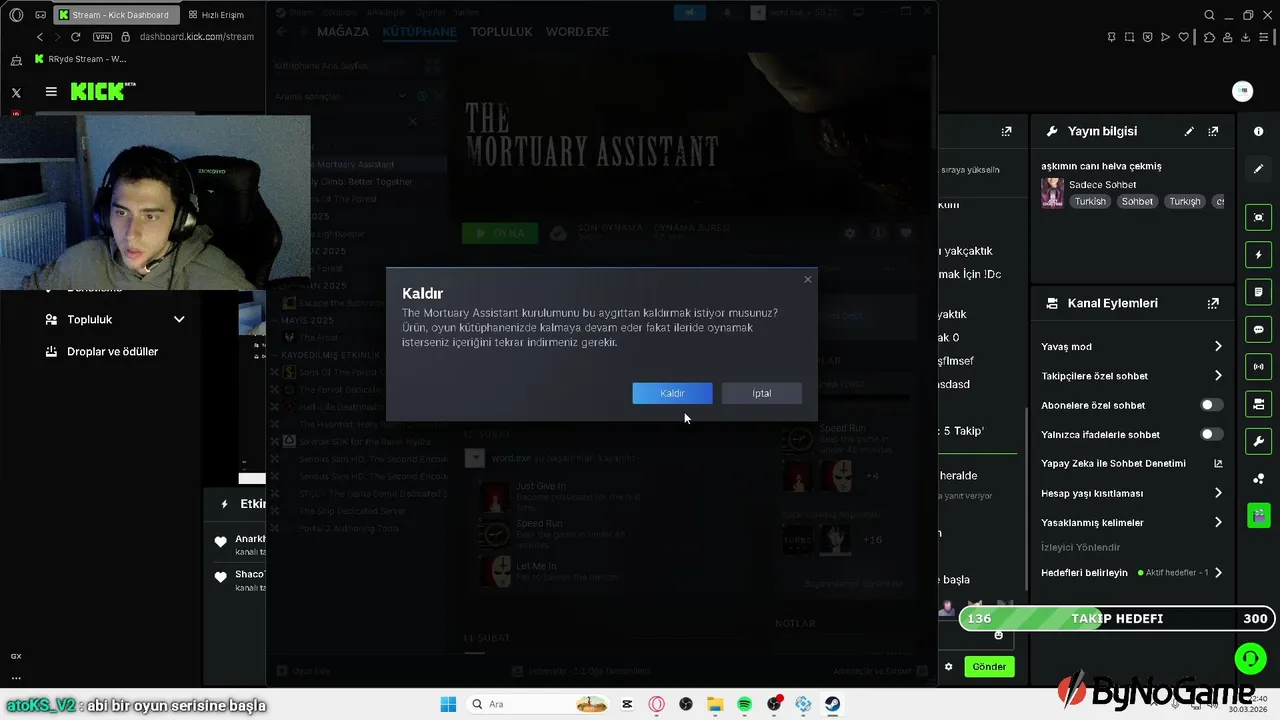Open the X (Twitter) sidebar icon
The height and width of the screenshot is (720, 1280).
click(16, 92)
